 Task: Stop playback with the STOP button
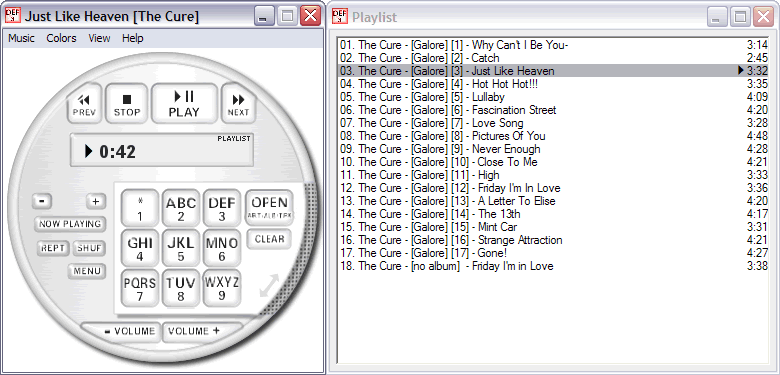127,104
